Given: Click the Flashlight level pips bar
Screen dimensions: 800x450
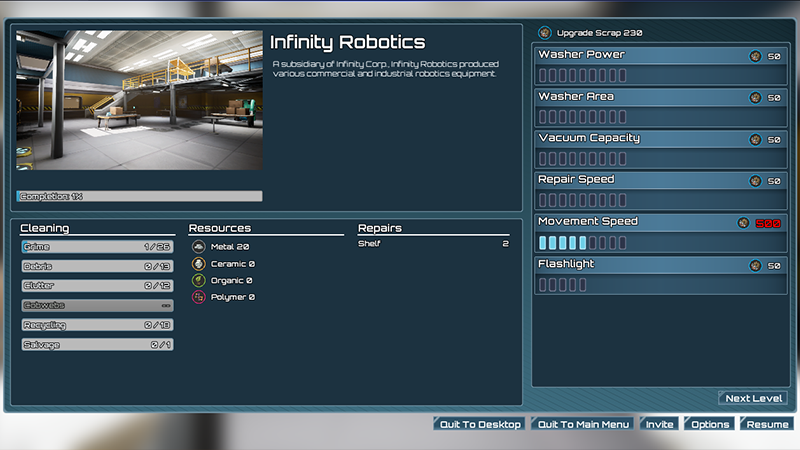Looking at the screenshot, I should 562,285.
